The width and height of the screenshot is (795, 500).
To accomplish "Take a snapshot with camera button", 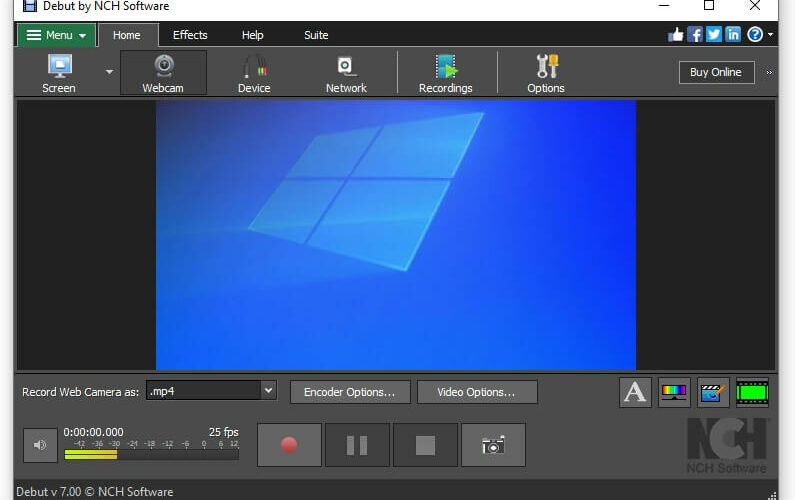I will tap(493, 445).
